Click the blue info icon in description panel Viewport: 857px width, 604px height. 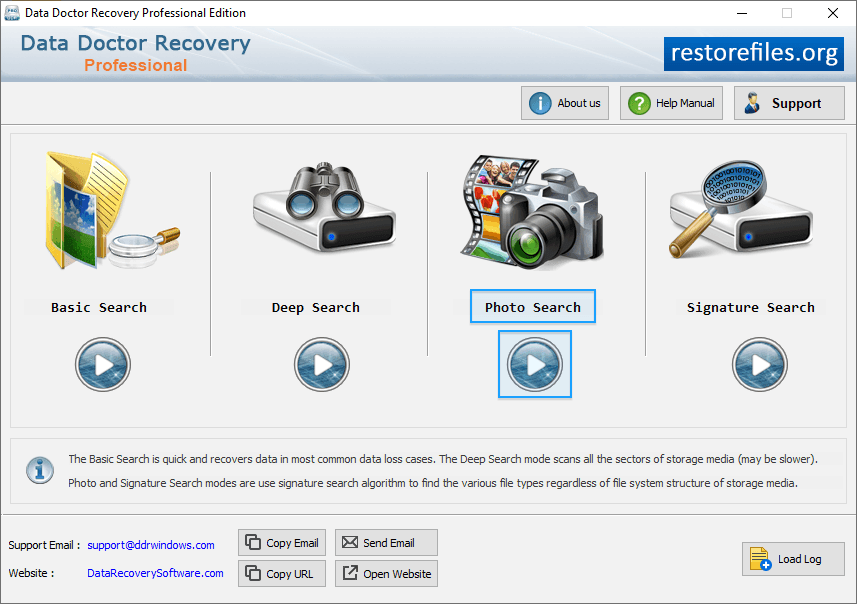[x=40, y=470]
